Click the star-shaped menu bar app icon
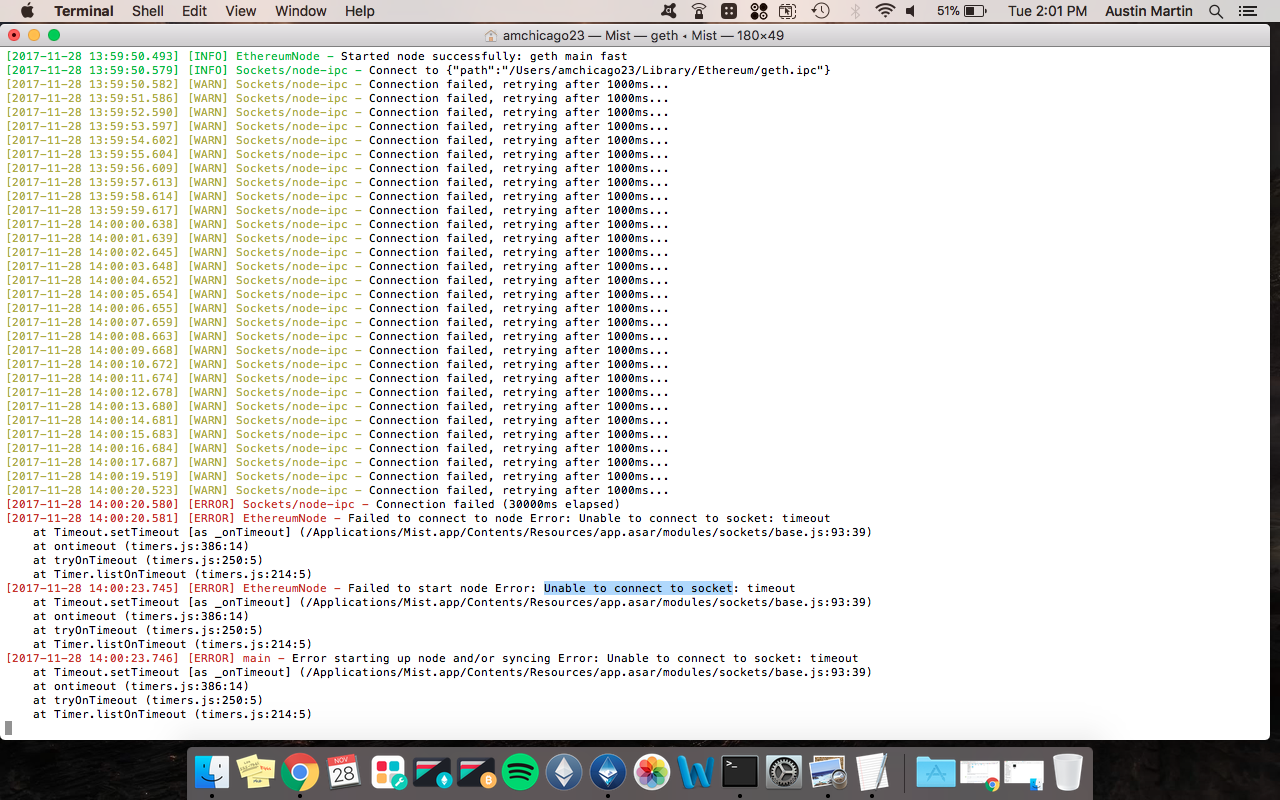Screen dimensions: 1280x800 coord(669,11)
